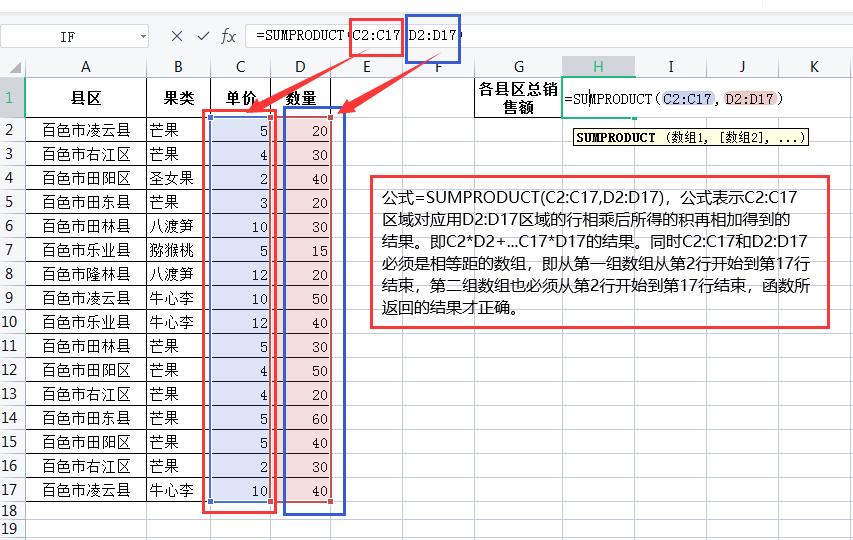Click cell 百色市乐业县 in row 10
Screen dimensions: 853x540
point(86,322)
